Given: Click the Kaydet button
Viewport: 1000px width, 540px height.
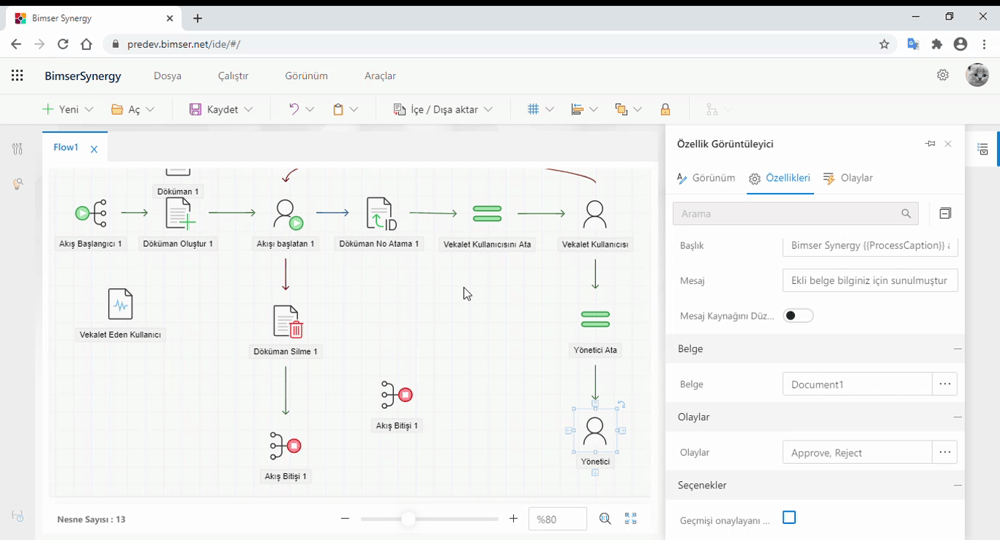Looking at the screenshot, I should click(x=214, y=110).
